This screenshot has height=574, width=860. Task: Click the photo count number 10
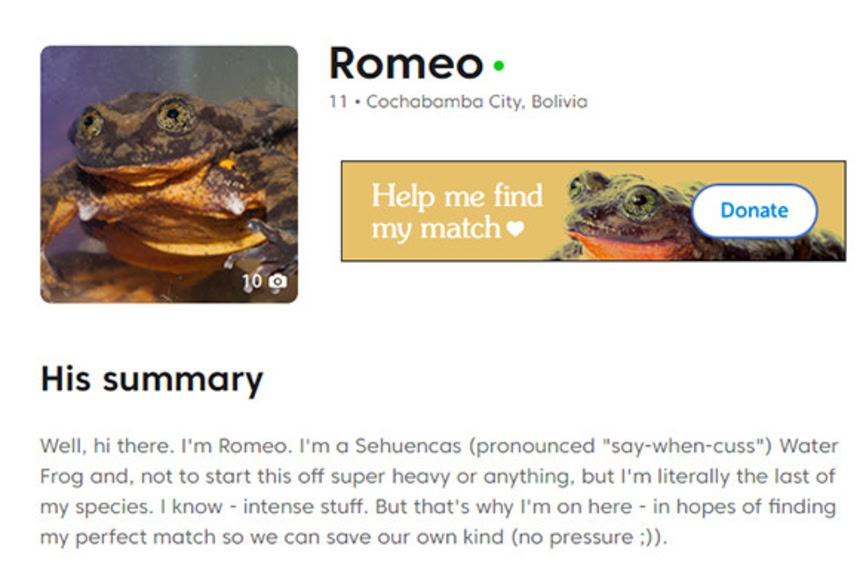click(x=252, y=282)
